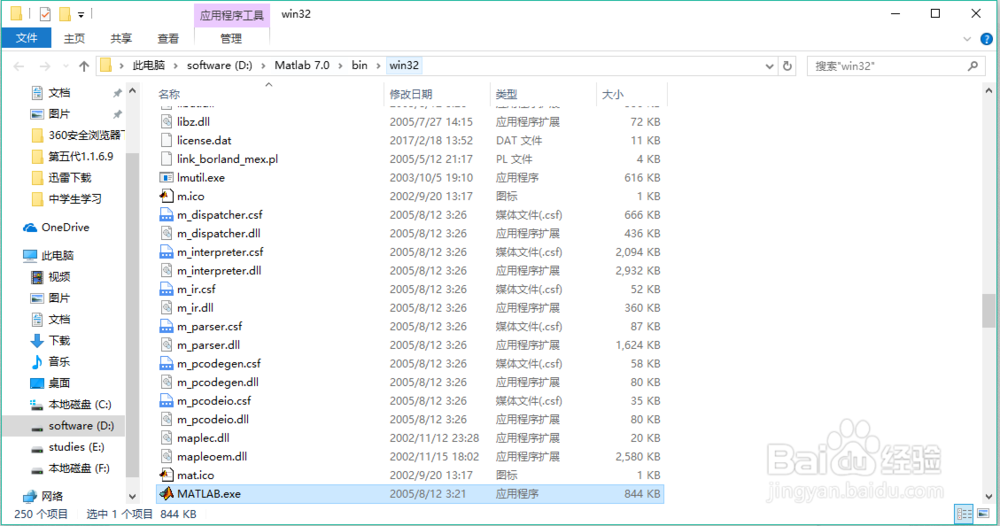Screen dimensions: 1000x526
Task: Switch to the 共享 ribbon tab
Action: click(x=121, y=38)
